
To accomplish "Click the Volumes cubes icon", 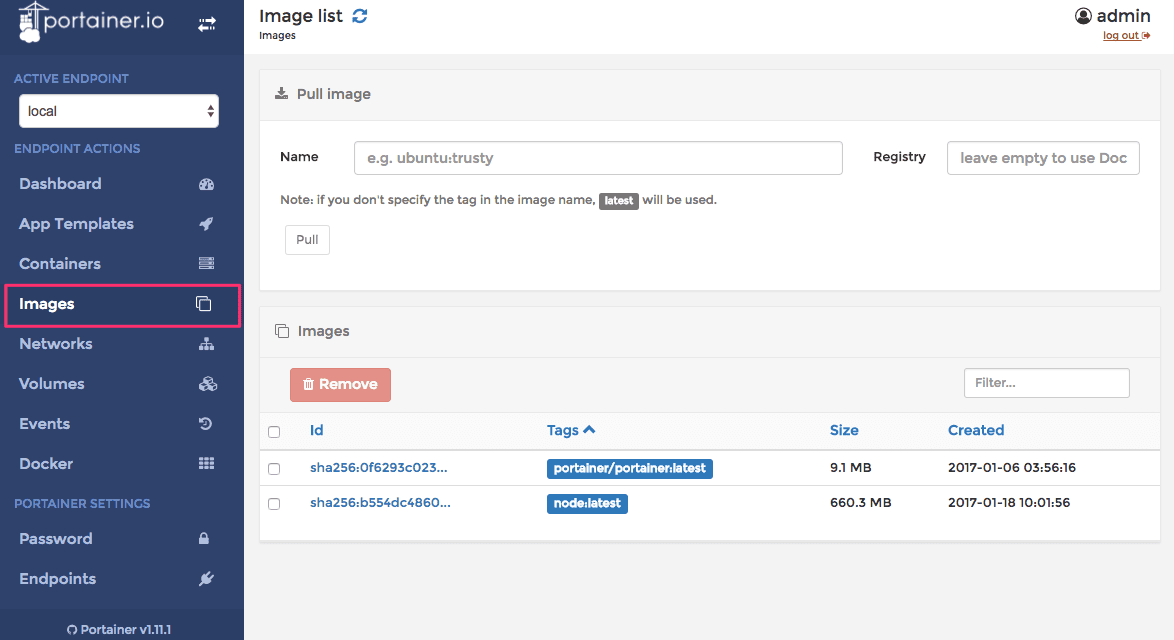I will click(207, 384).
